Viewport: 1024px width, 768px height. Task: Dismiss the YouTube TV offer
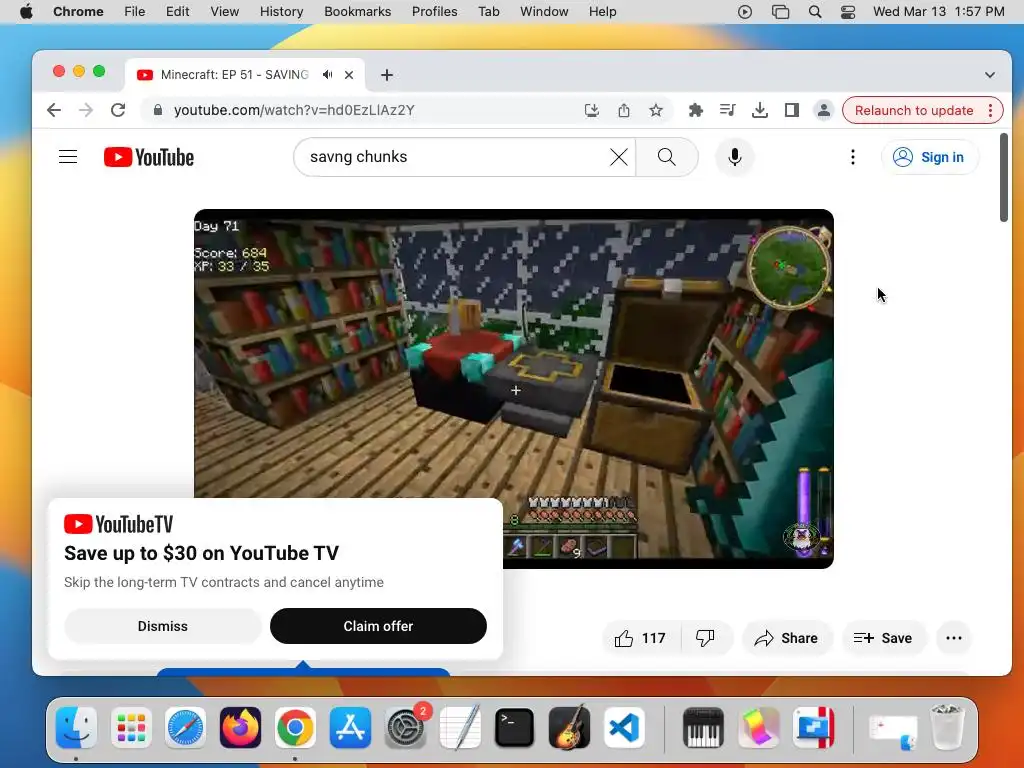[x=163, y=626]
